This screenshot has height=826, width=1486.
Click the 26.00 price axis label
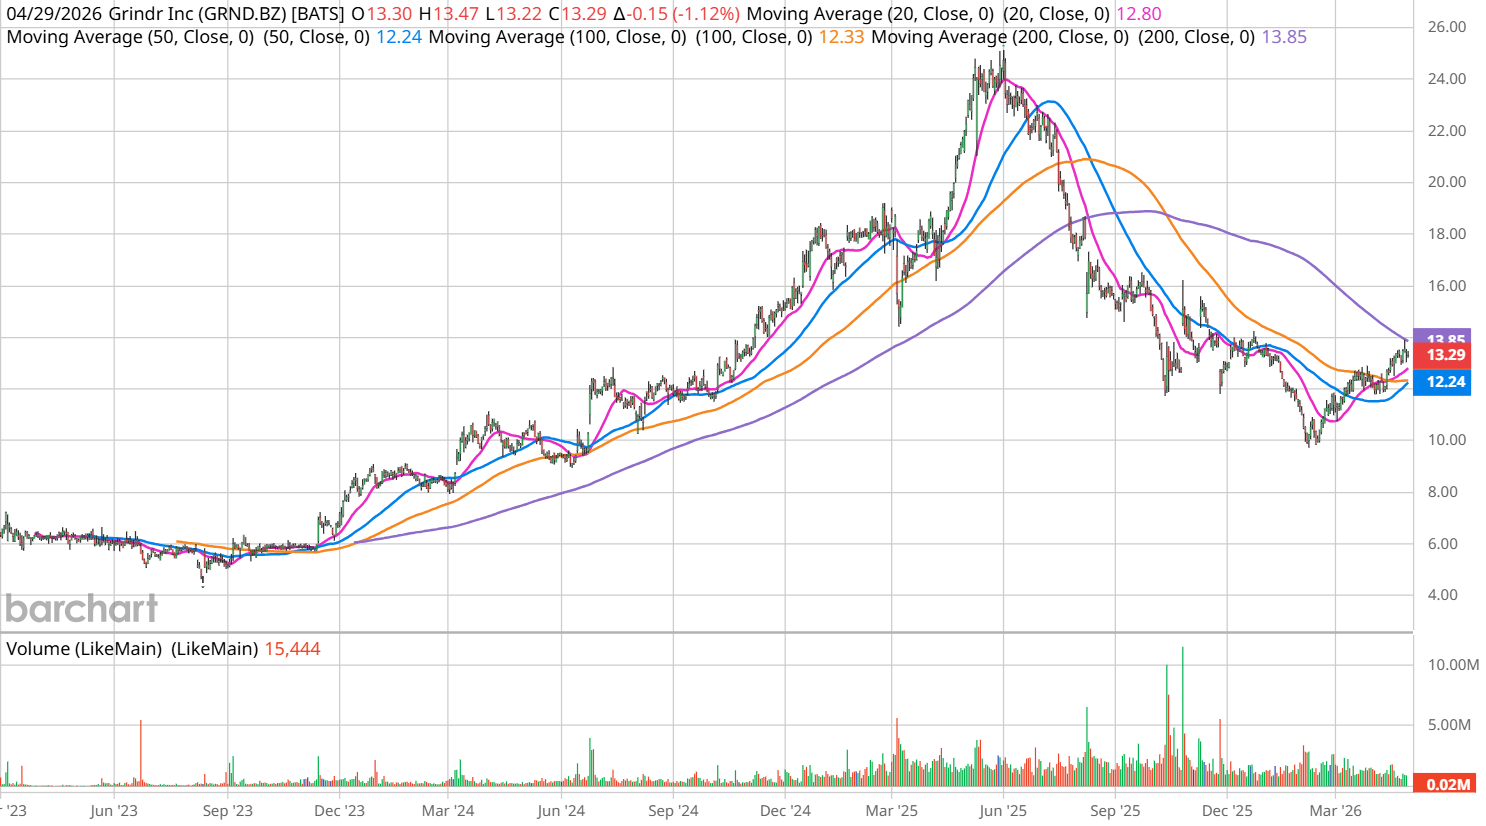click(1446, 27)
